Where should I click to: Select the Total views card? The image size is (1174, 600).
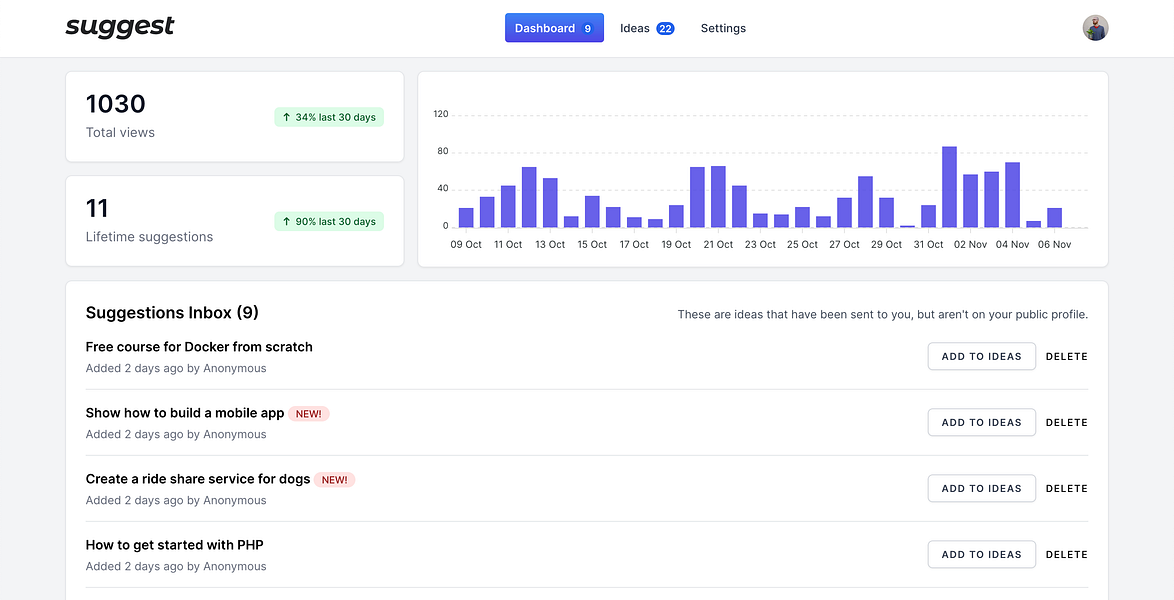pyautogui.click(x=234, y=117)
